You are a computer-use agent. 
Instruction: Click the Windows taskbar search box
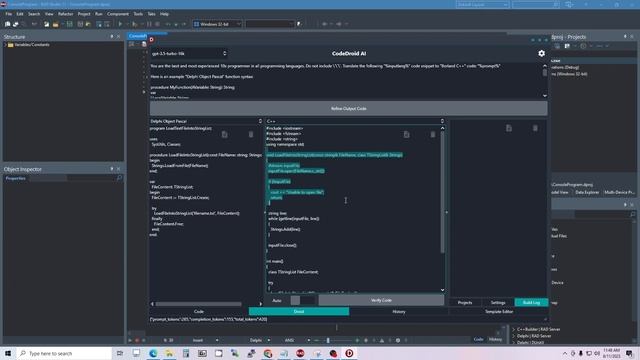click(64, 353)
